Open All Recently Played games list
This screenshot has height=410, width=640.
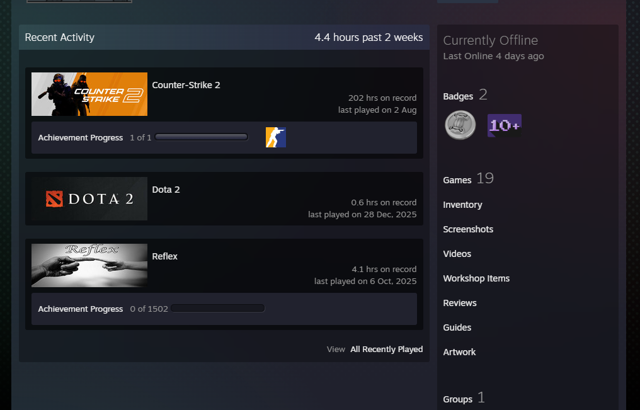tap(387, 349)
